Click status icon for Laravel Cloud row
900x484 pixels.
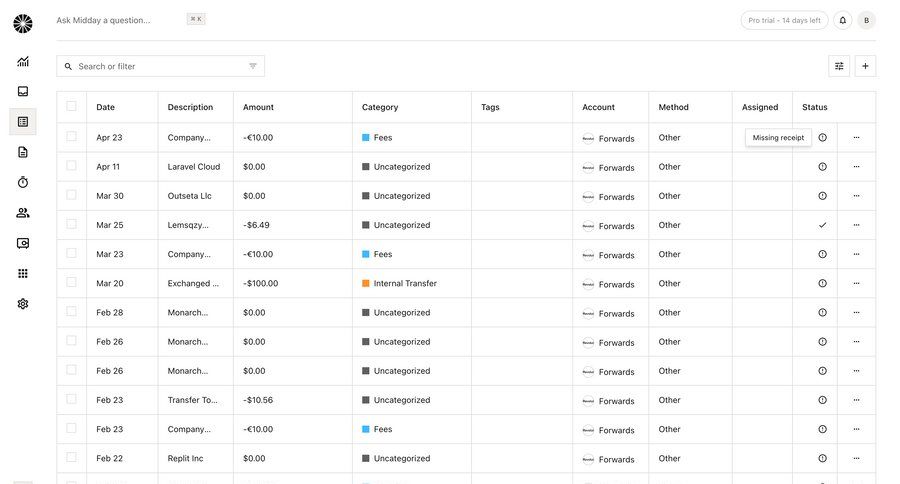coord(823,167)
